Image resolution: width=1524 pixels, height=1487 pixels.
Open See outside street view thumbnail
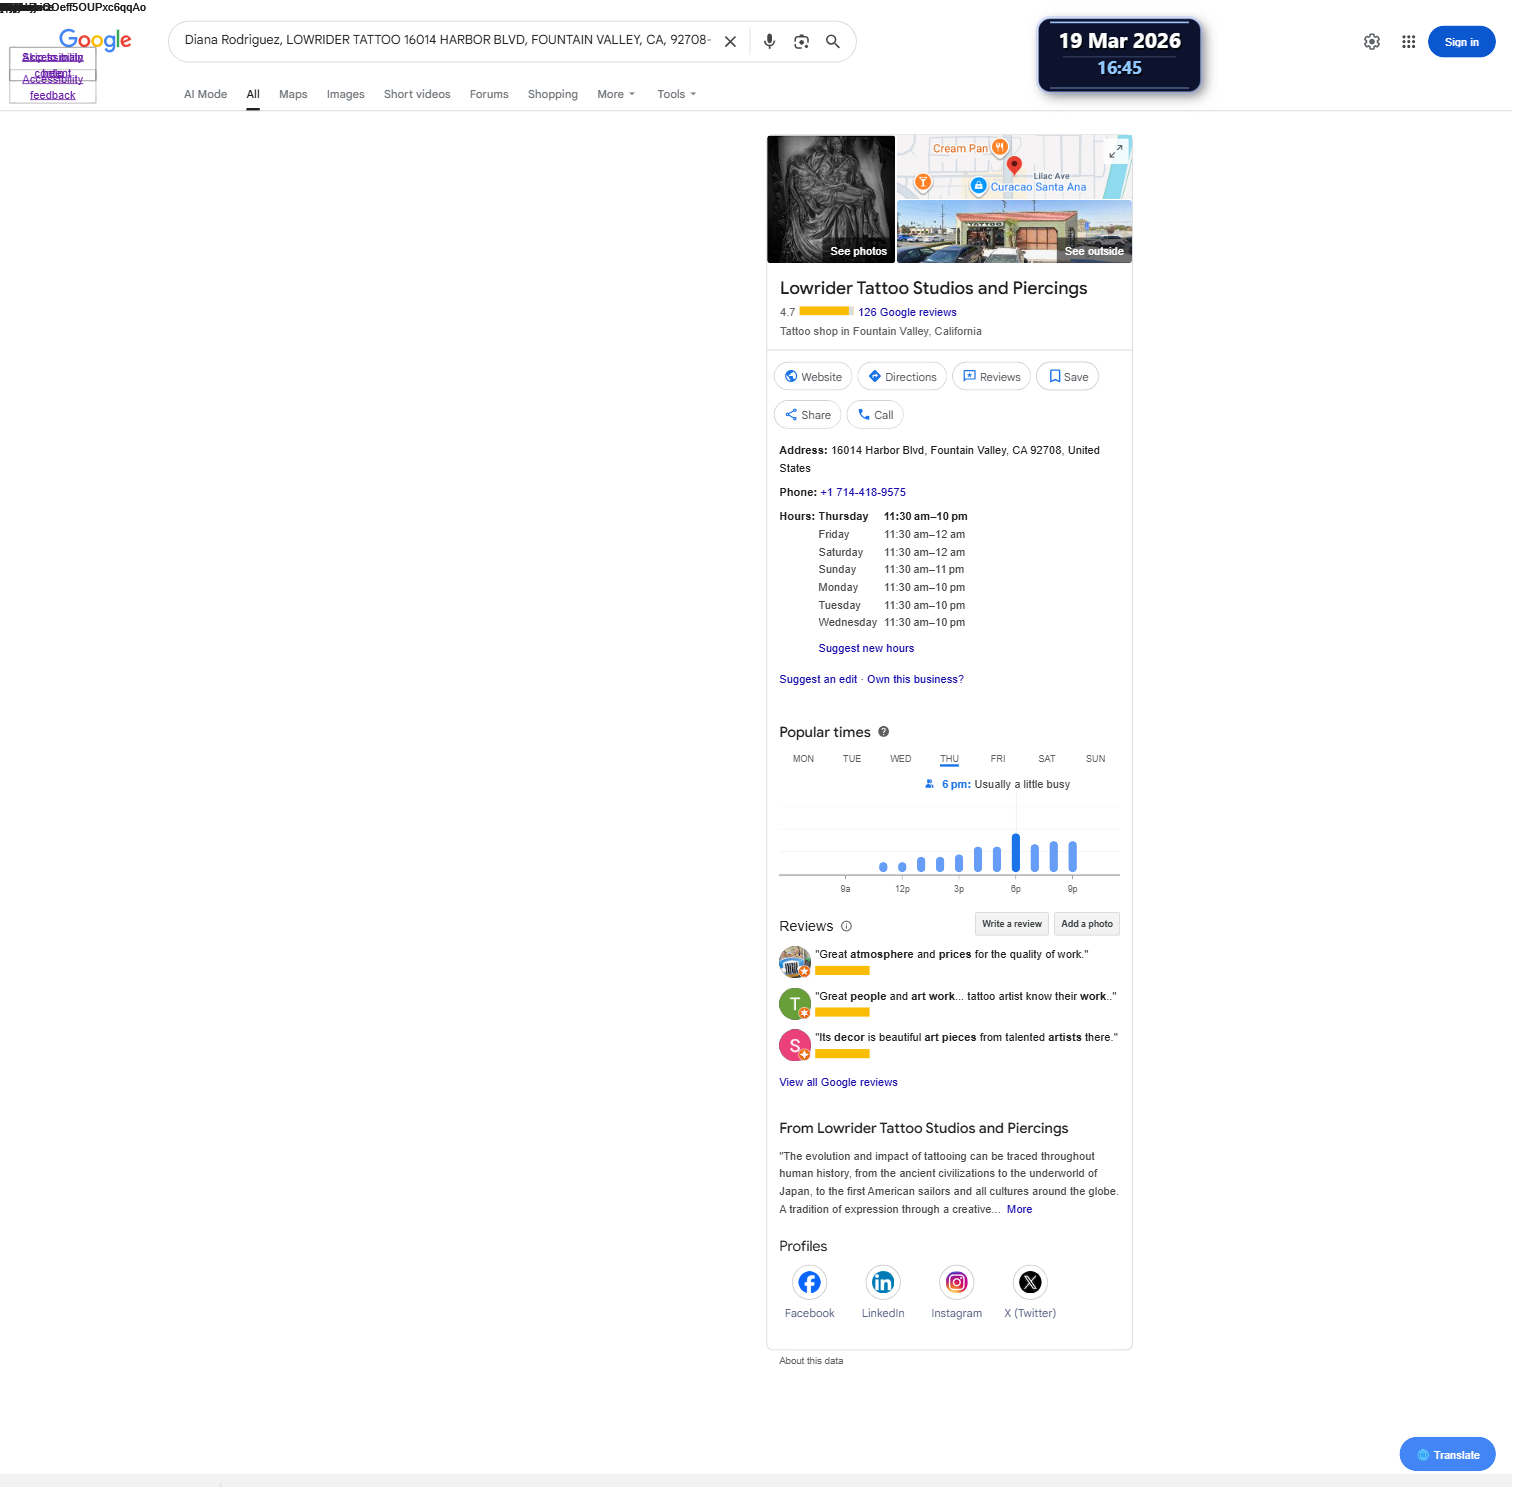(1014, 232)
